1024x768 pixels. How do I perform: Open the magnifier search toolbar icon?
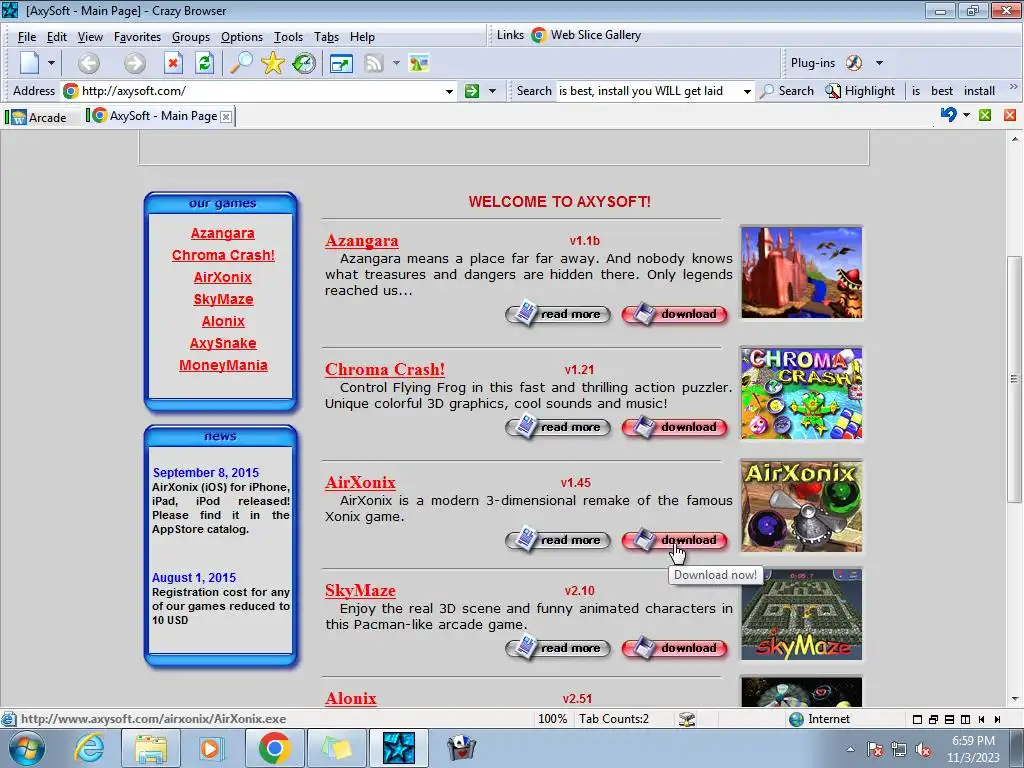[x=241, y=63]
